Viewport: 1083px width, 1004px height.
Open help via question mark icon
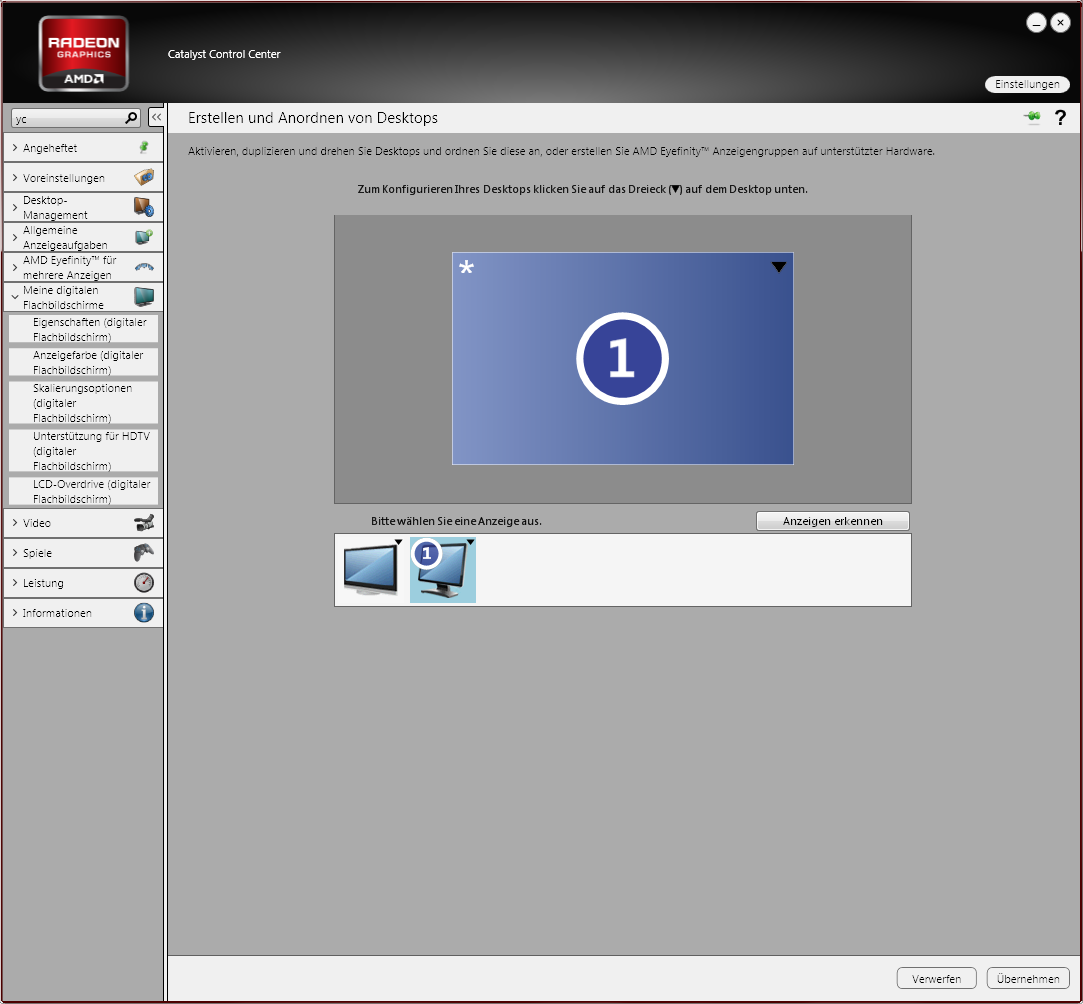coord(1060,118)
